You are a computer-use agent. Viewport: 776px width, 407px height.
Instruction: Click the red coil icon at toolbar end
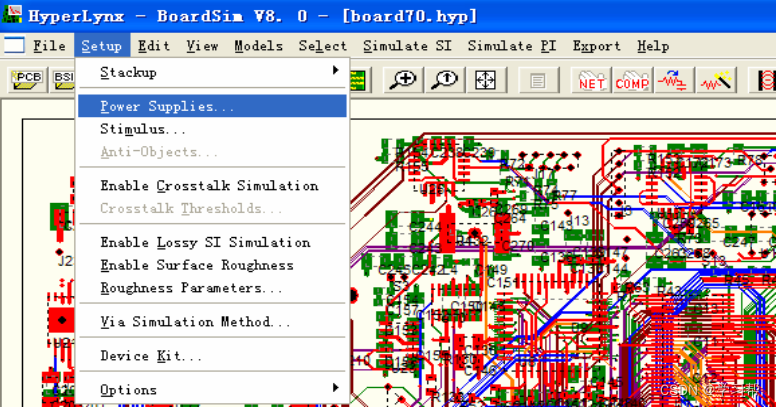[x=765, y=80]
